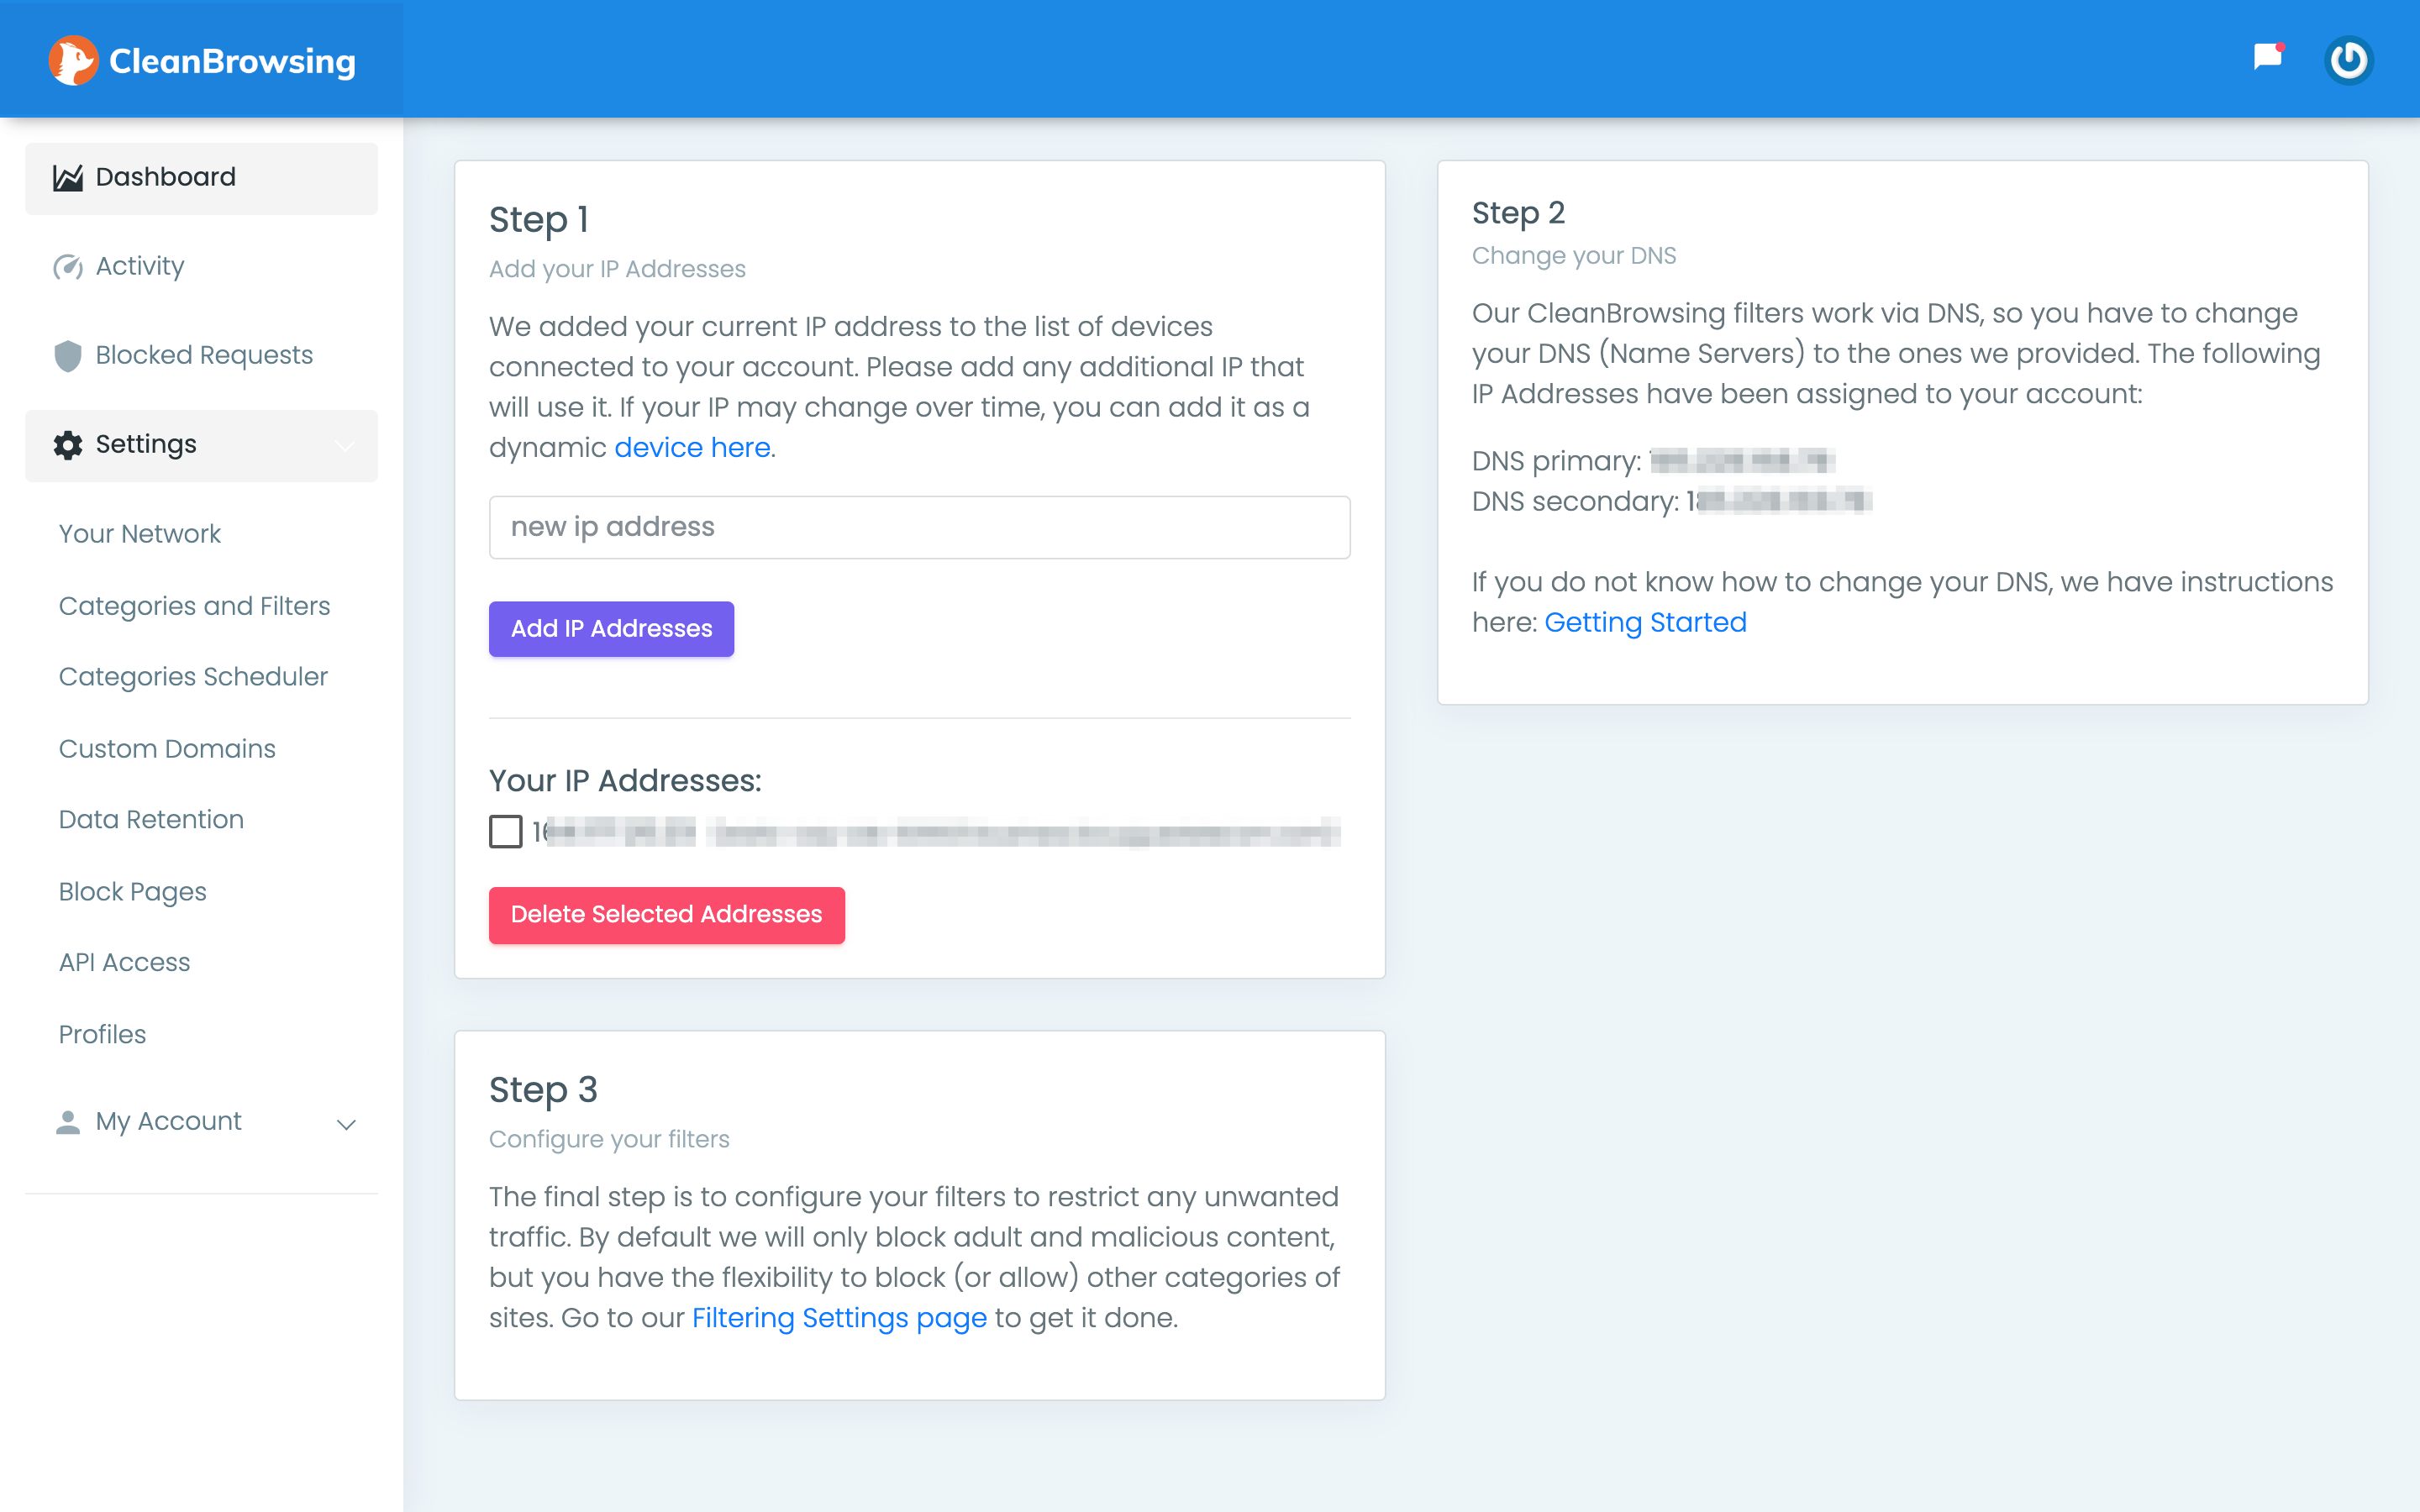Click the Settings gear icon

tap(68, 445)
